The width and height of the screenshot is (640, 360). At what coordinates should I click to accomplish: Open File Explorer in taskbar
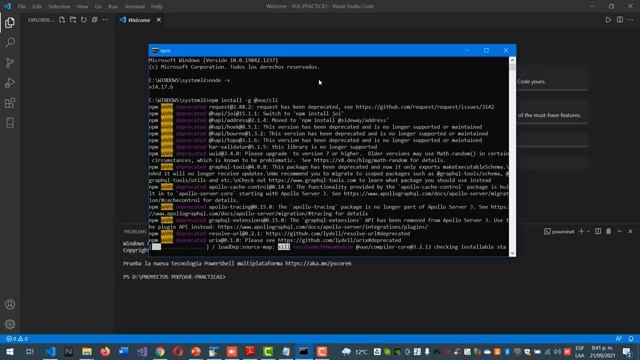coord(87,351)
